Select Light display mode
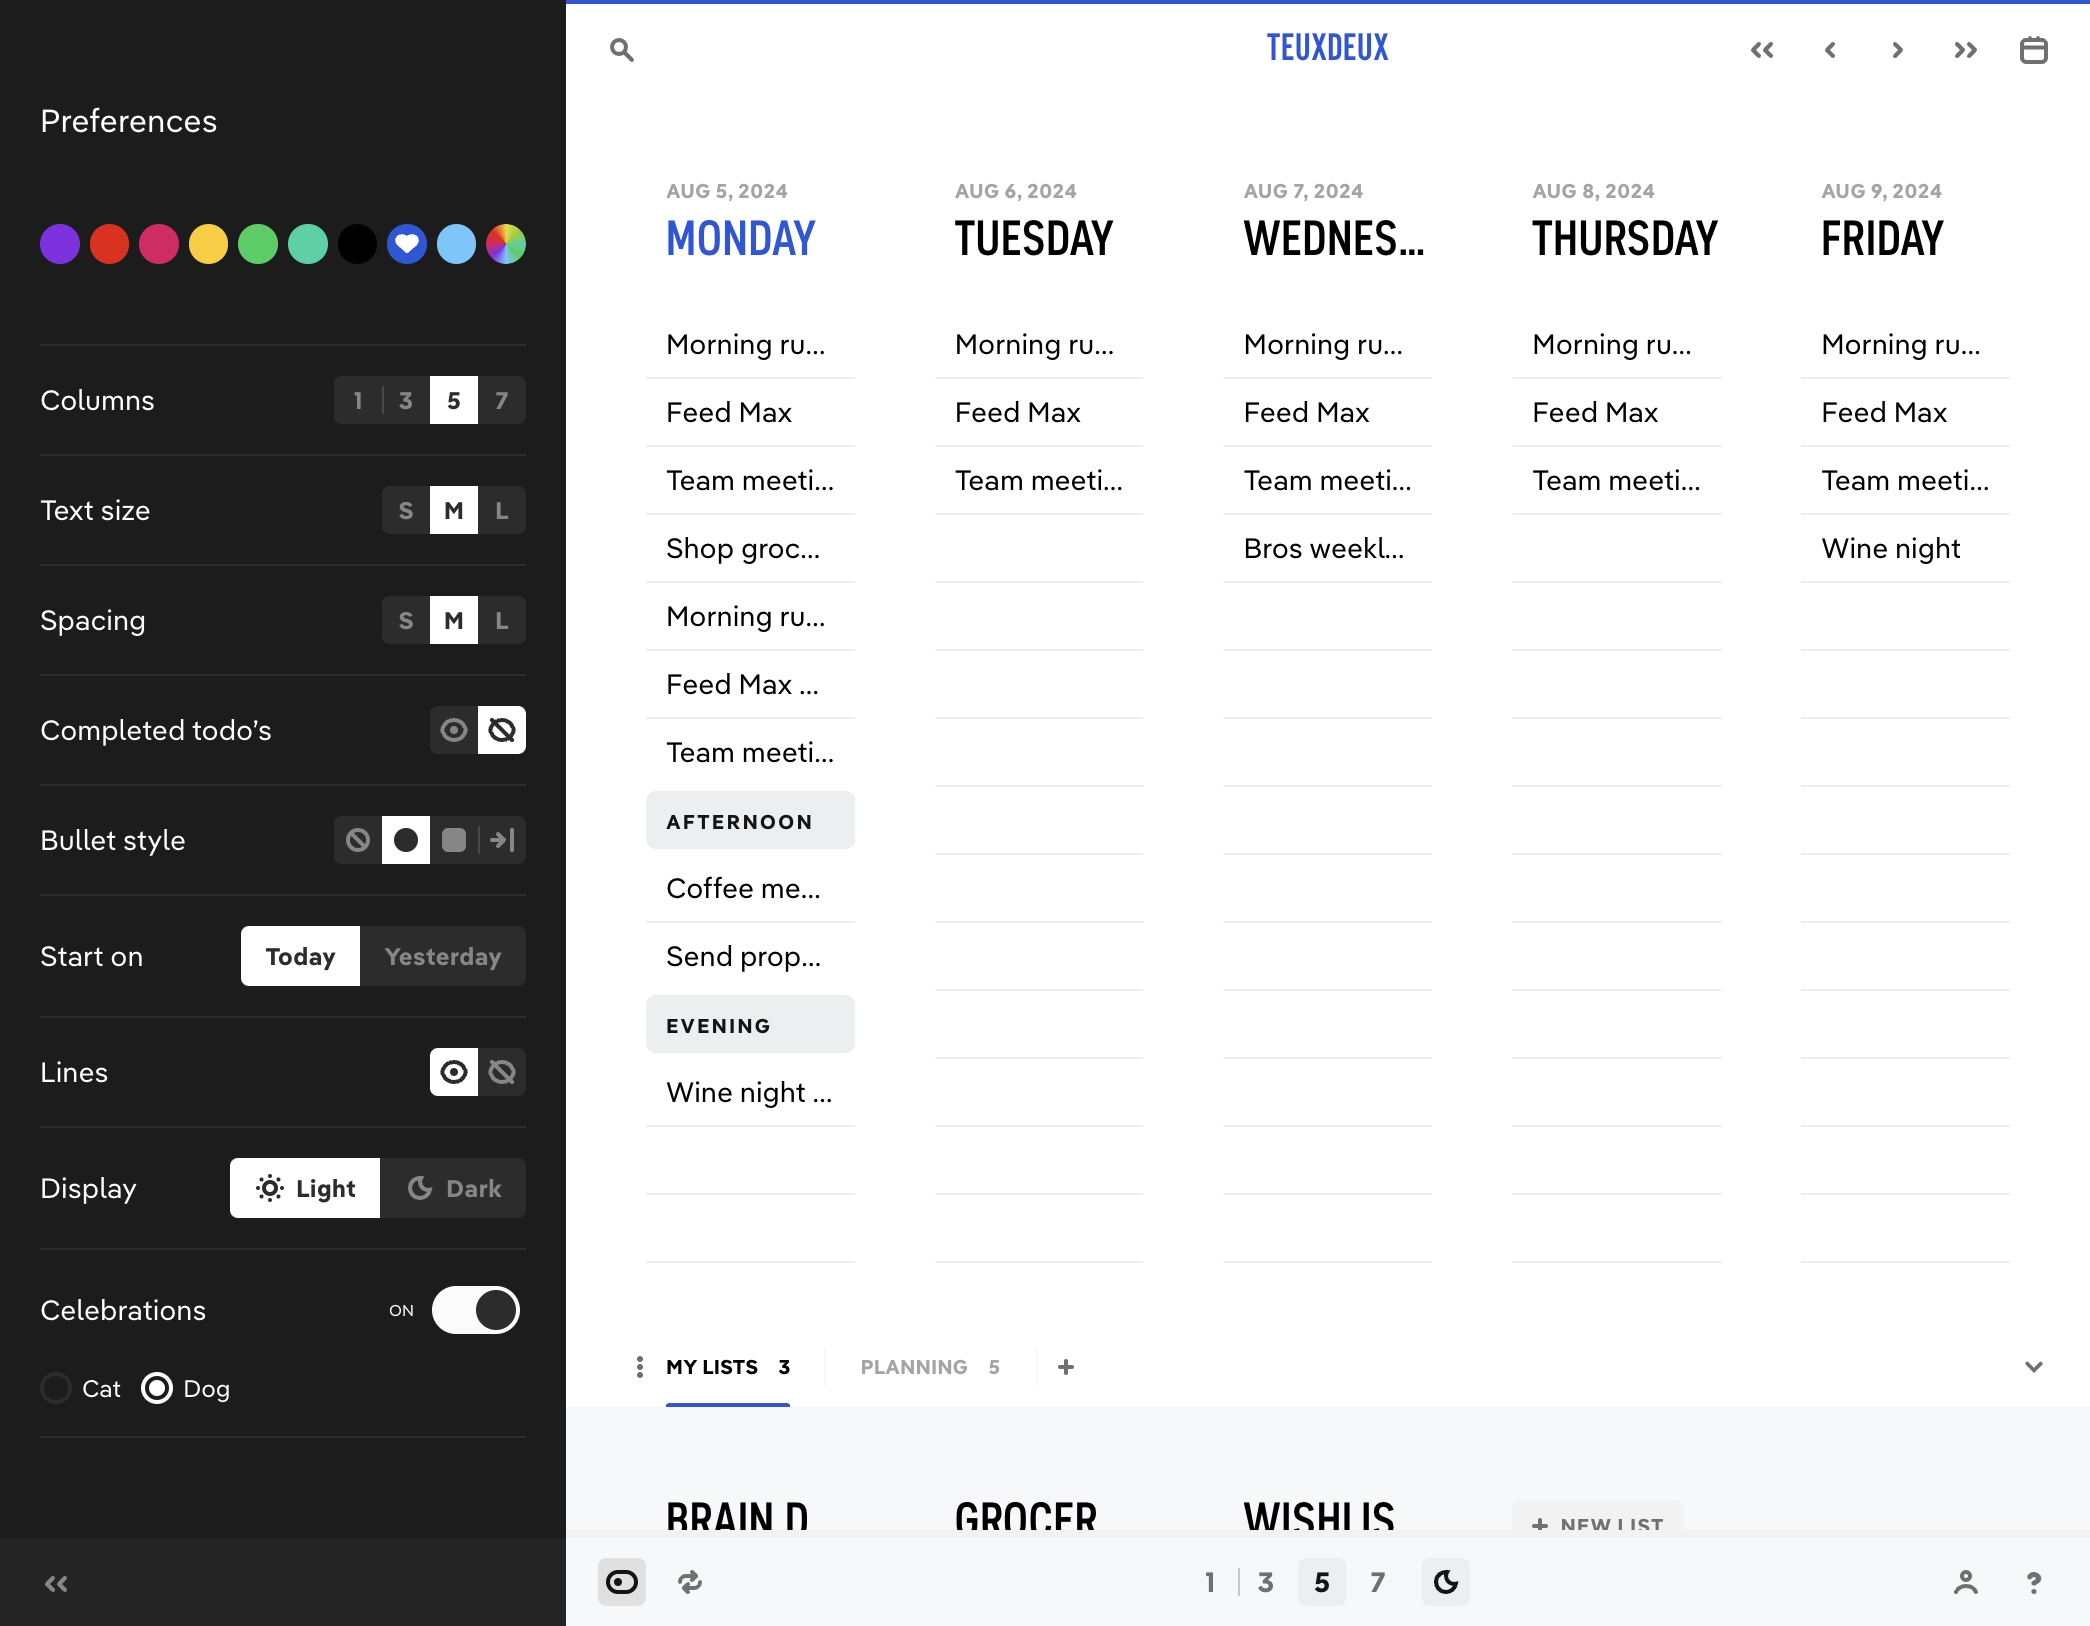Image resolution: width=2090 pixels, height=1626 pixels. pyautogui.click(x=305, y=1188)
